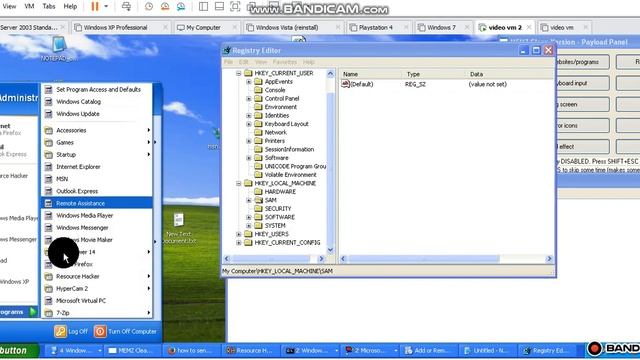Select the Network registry key

tap(270, 132)
